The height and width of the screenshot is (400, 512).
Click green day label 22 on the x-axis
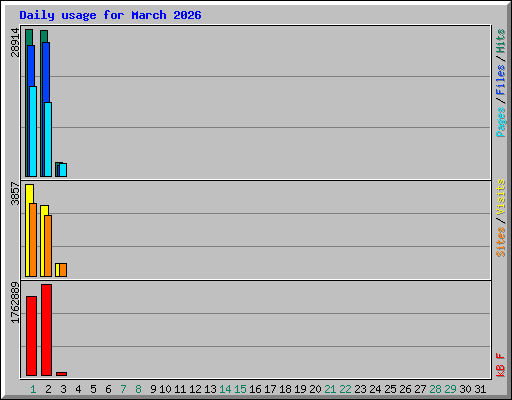tap(345, 389)
